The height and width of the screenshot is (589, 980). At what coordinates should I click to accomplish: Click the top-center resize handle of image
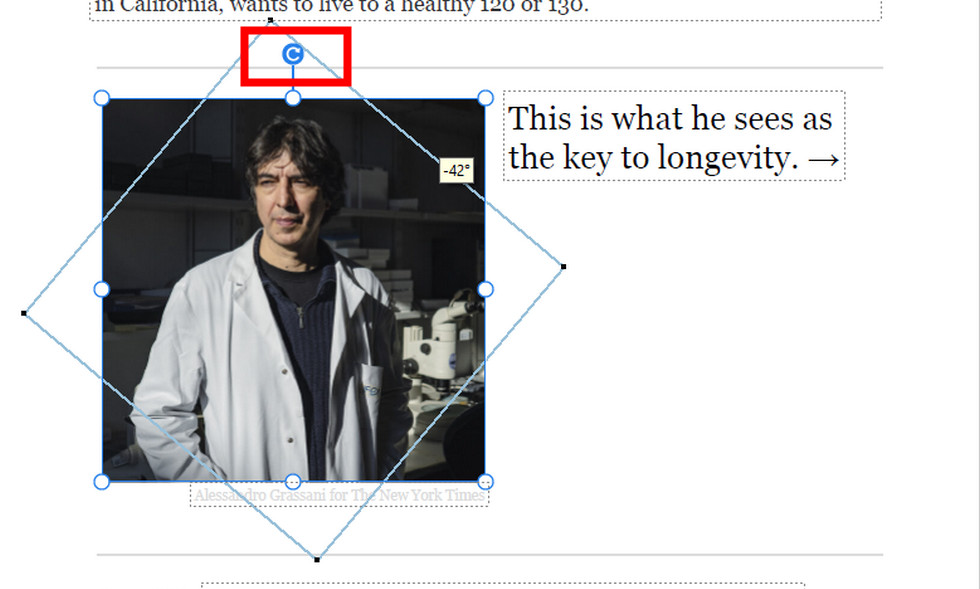click(x=292, y=98)
